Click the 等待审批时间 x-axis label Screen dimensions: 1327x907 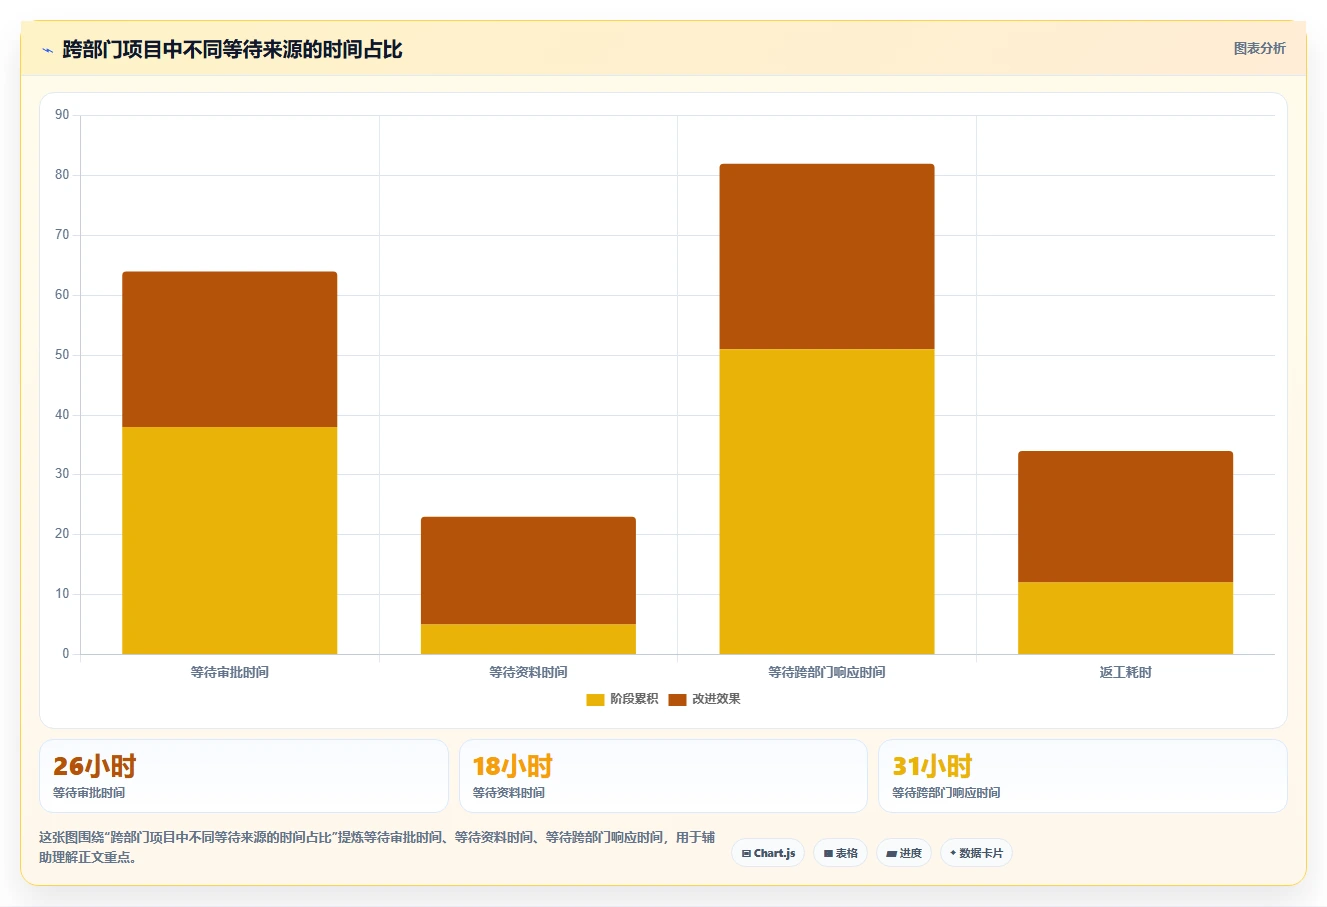[229, 672]
